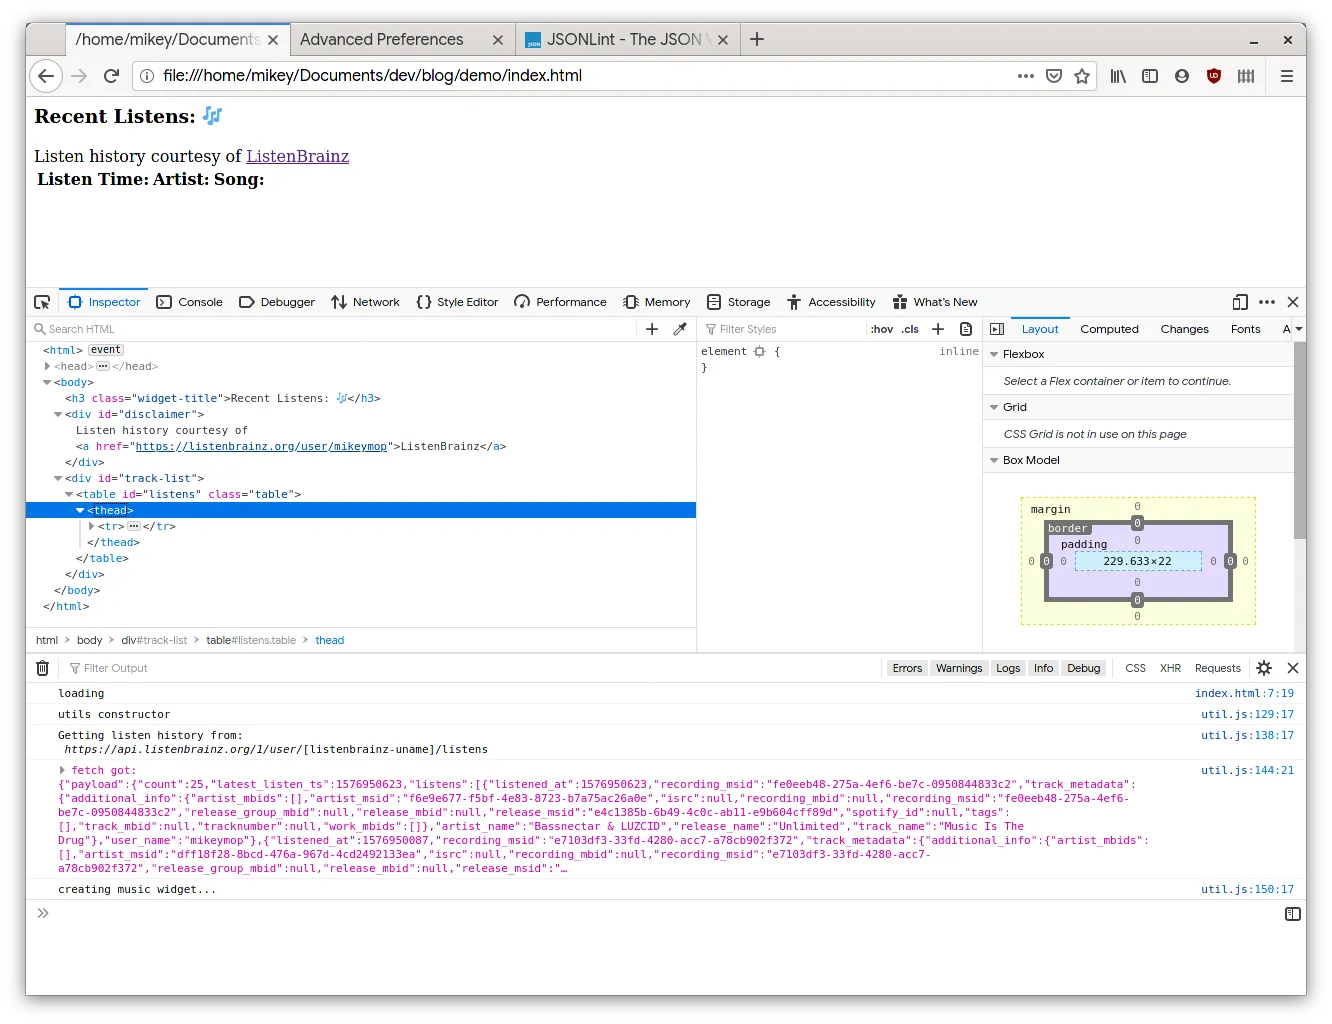Image resolution: width=1332 pixels, height=1024 pixels.
Task: Open the uBlock shield extension icon
Action: 1214,76
